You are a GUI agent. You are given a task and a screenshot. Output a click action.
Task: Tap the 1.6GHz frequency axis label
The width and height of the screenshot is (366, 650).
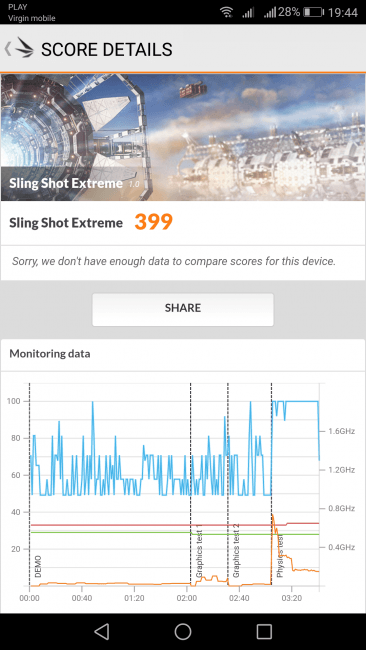pos(341,431)
